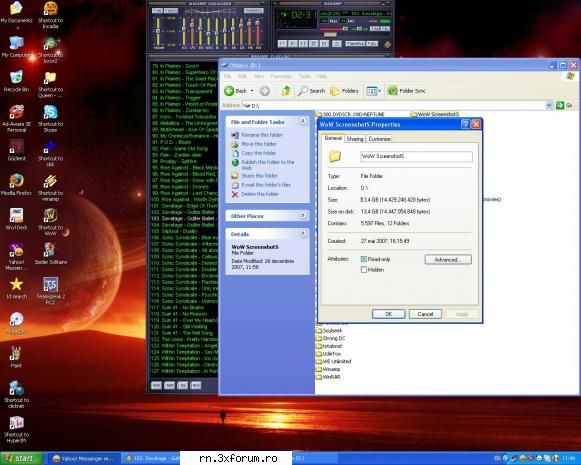Go up one folder level in Explorer

tap(285, 91)
